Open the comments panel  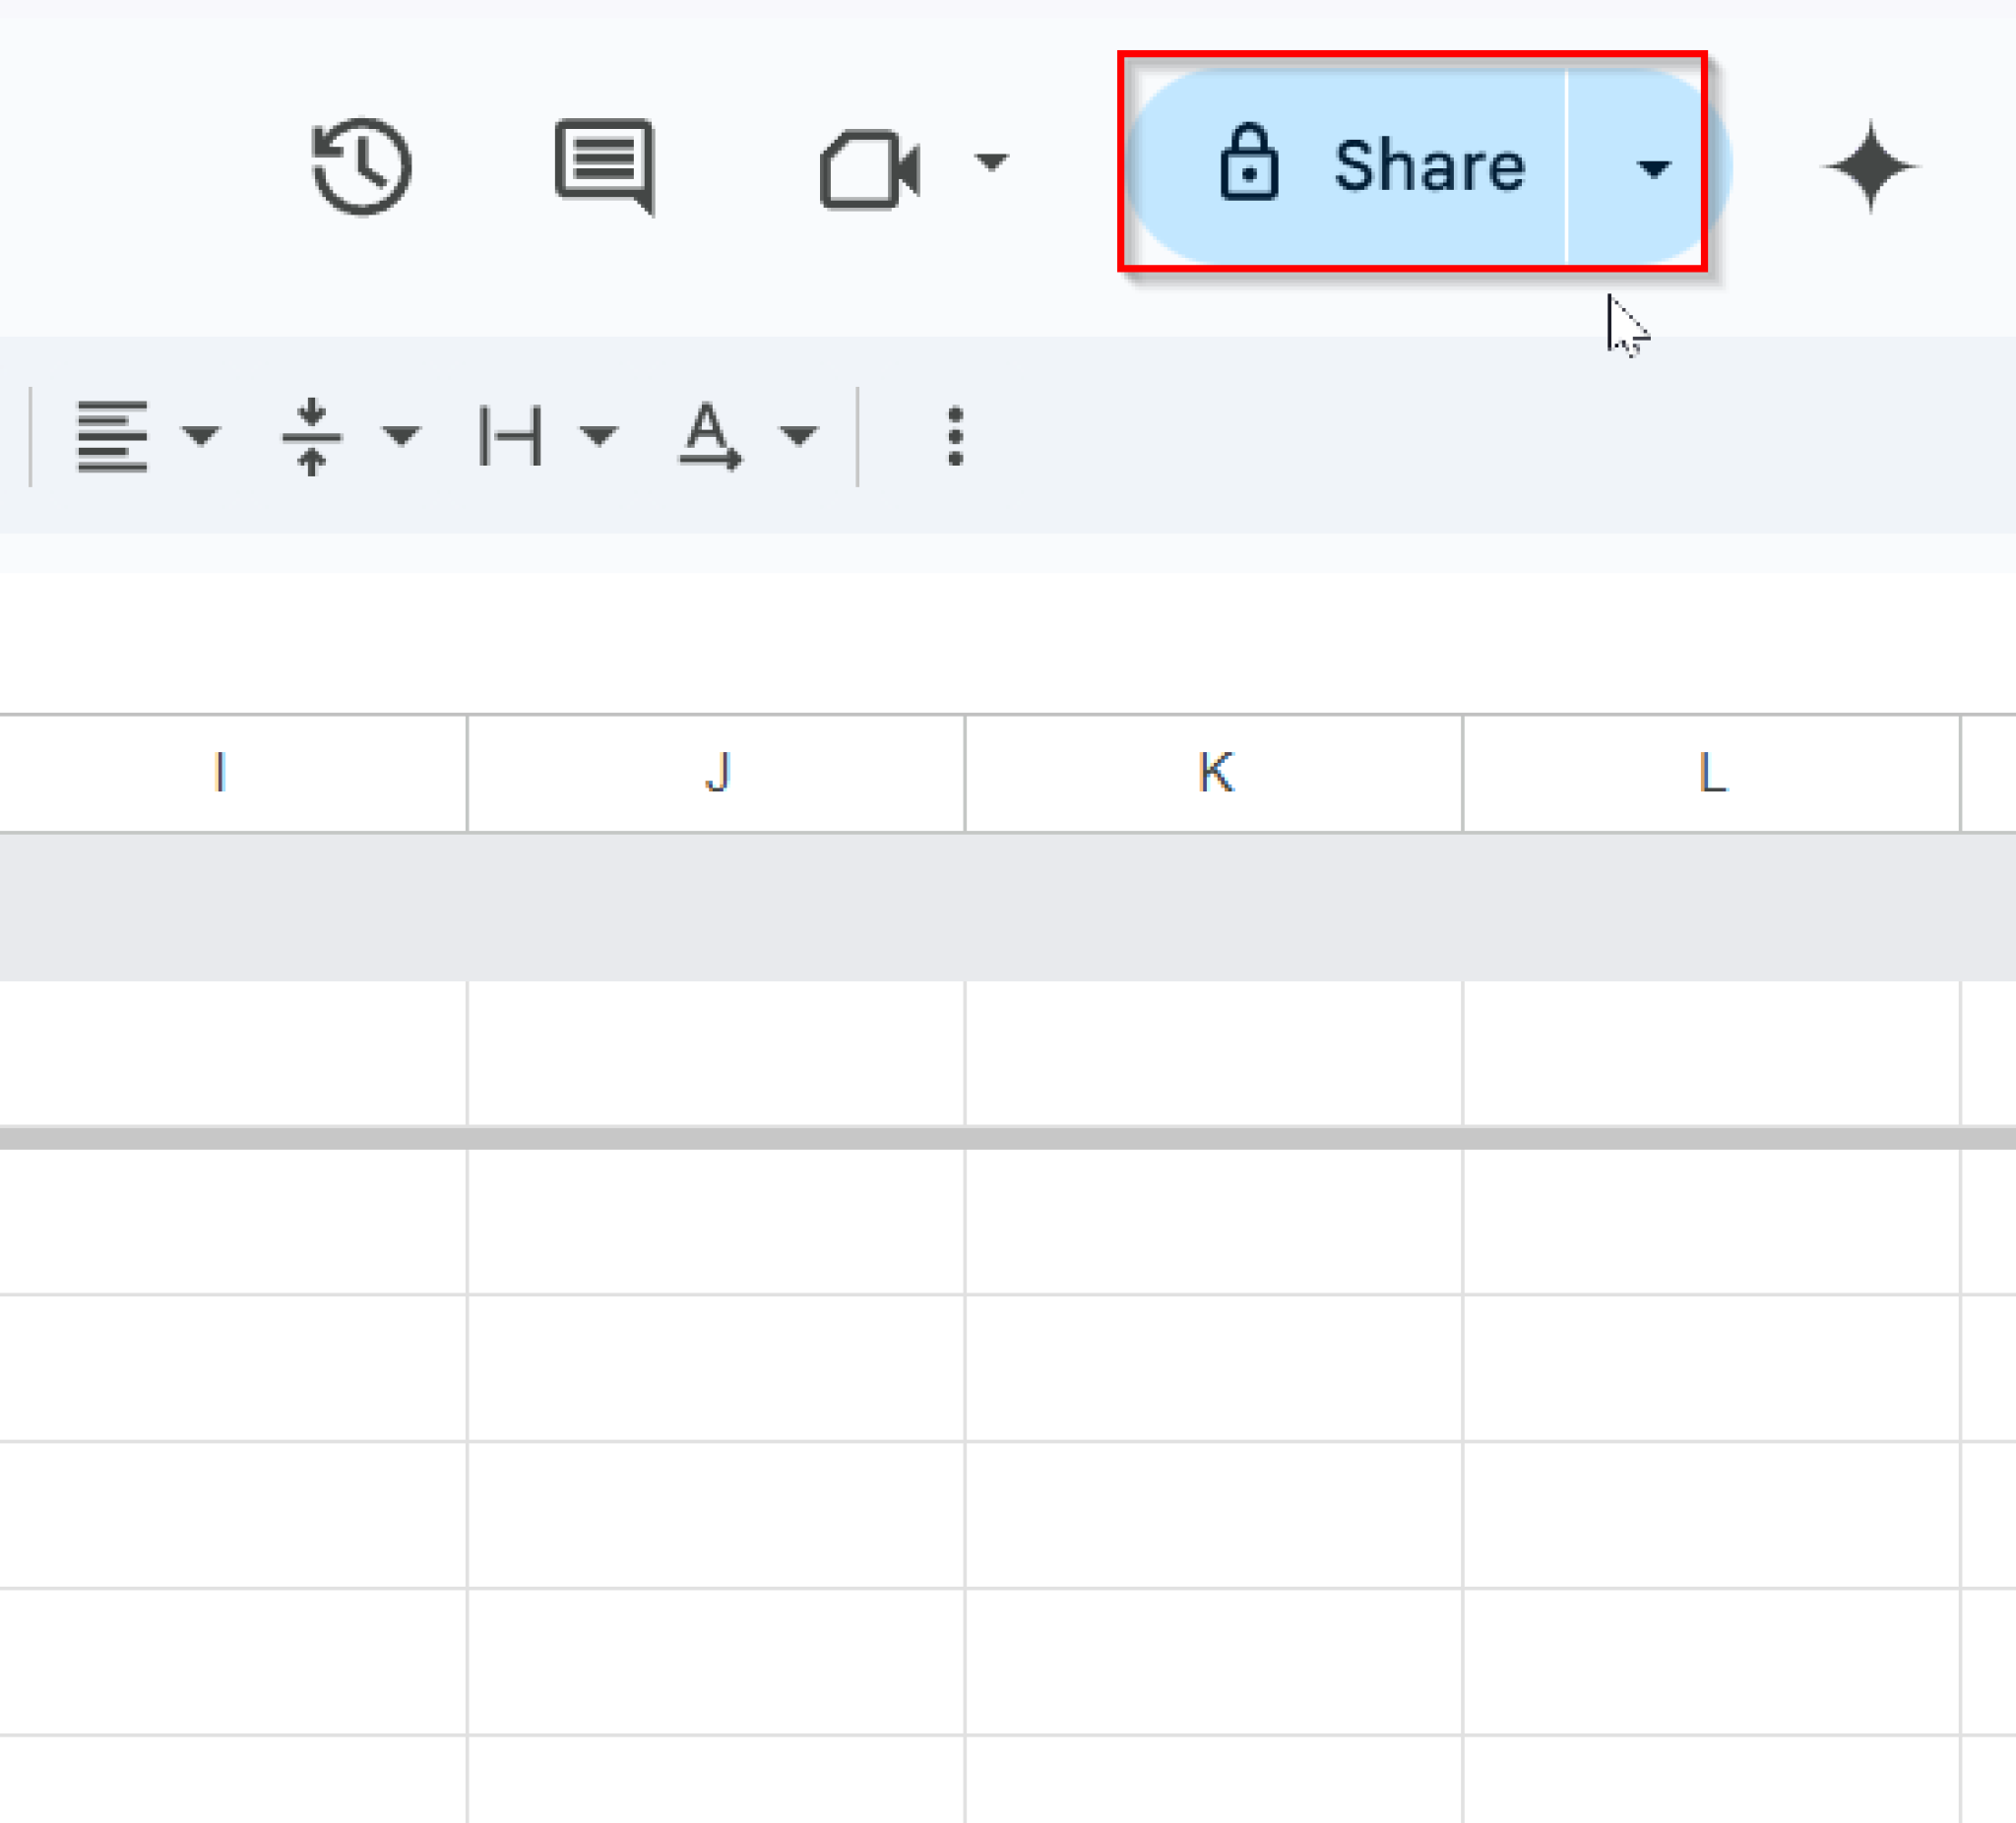(605, 167)
